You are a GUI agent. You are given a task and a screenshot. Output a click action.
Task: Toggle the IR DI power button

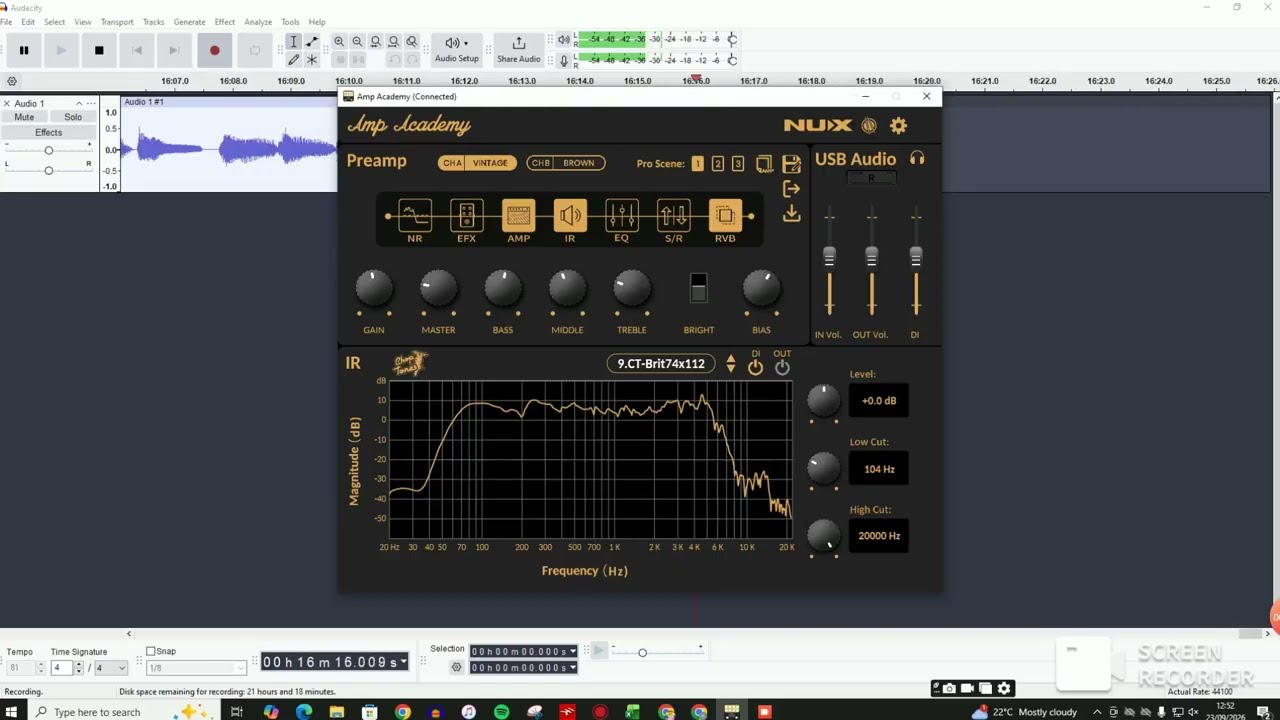click(755, 367)
